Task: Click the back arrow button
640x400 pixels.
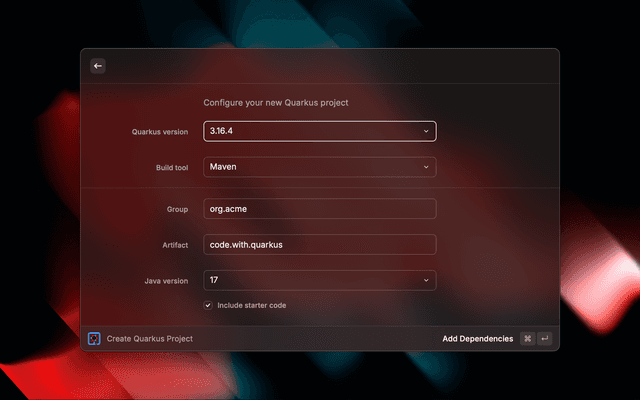Action: click(98, 66)
